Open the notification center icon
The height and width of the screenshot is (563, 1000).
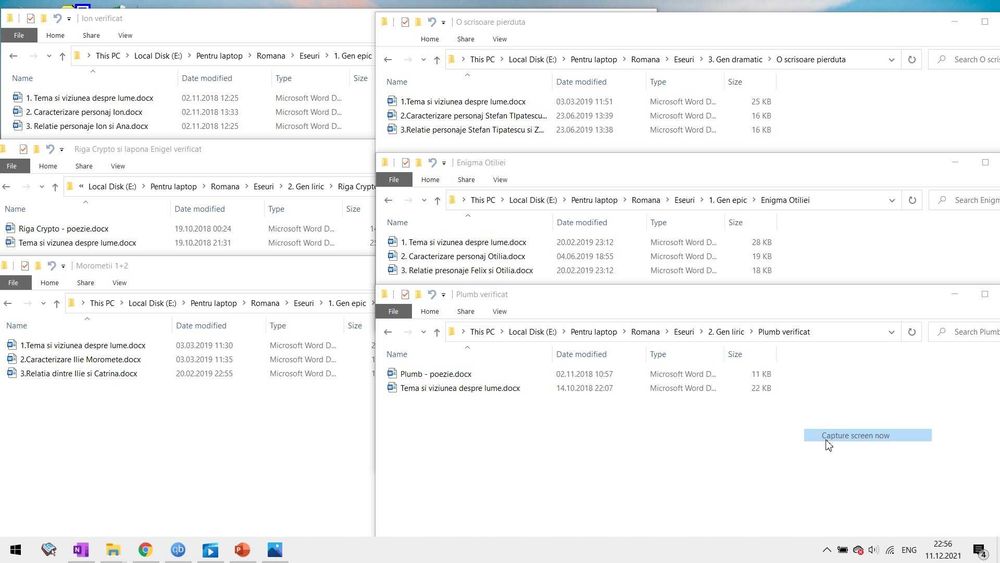[980, 550]
